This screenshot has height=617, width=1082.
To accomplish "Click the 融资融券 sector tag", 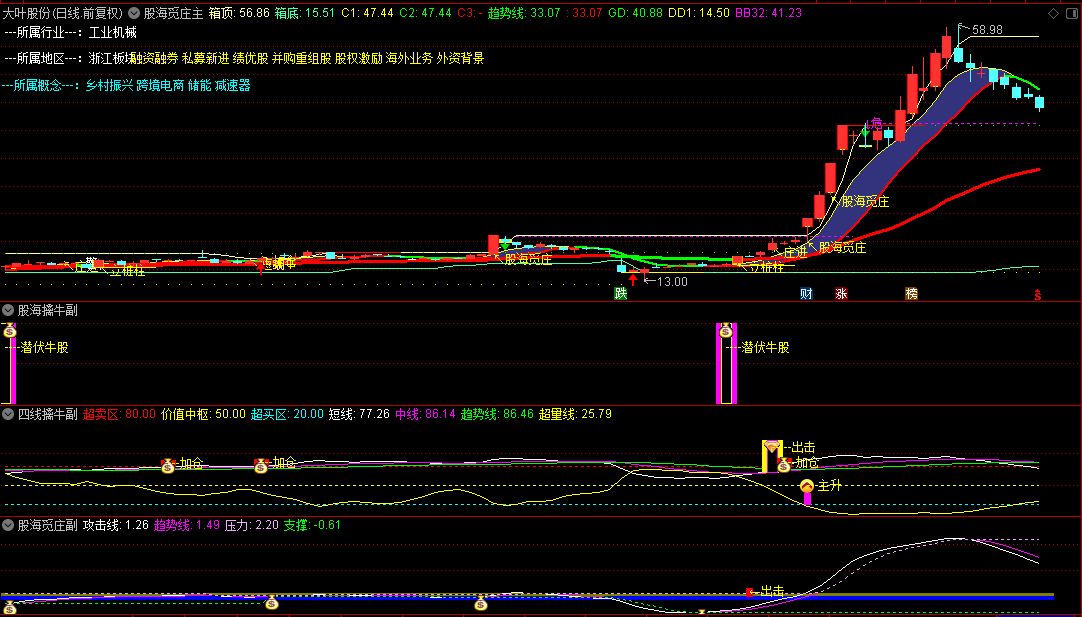I will (154, 59).
